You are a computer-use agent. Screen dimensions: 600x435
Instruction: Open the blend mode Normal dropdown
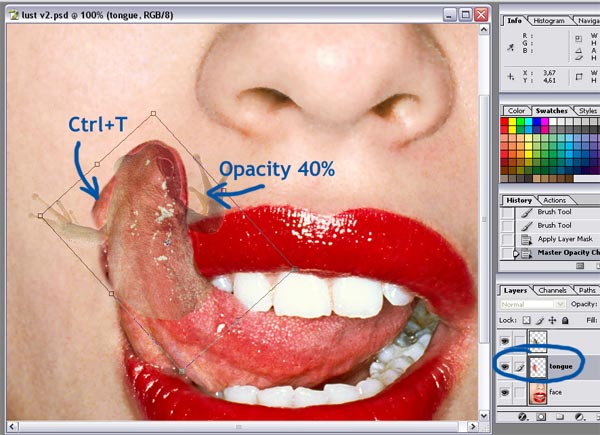point(530,304)
